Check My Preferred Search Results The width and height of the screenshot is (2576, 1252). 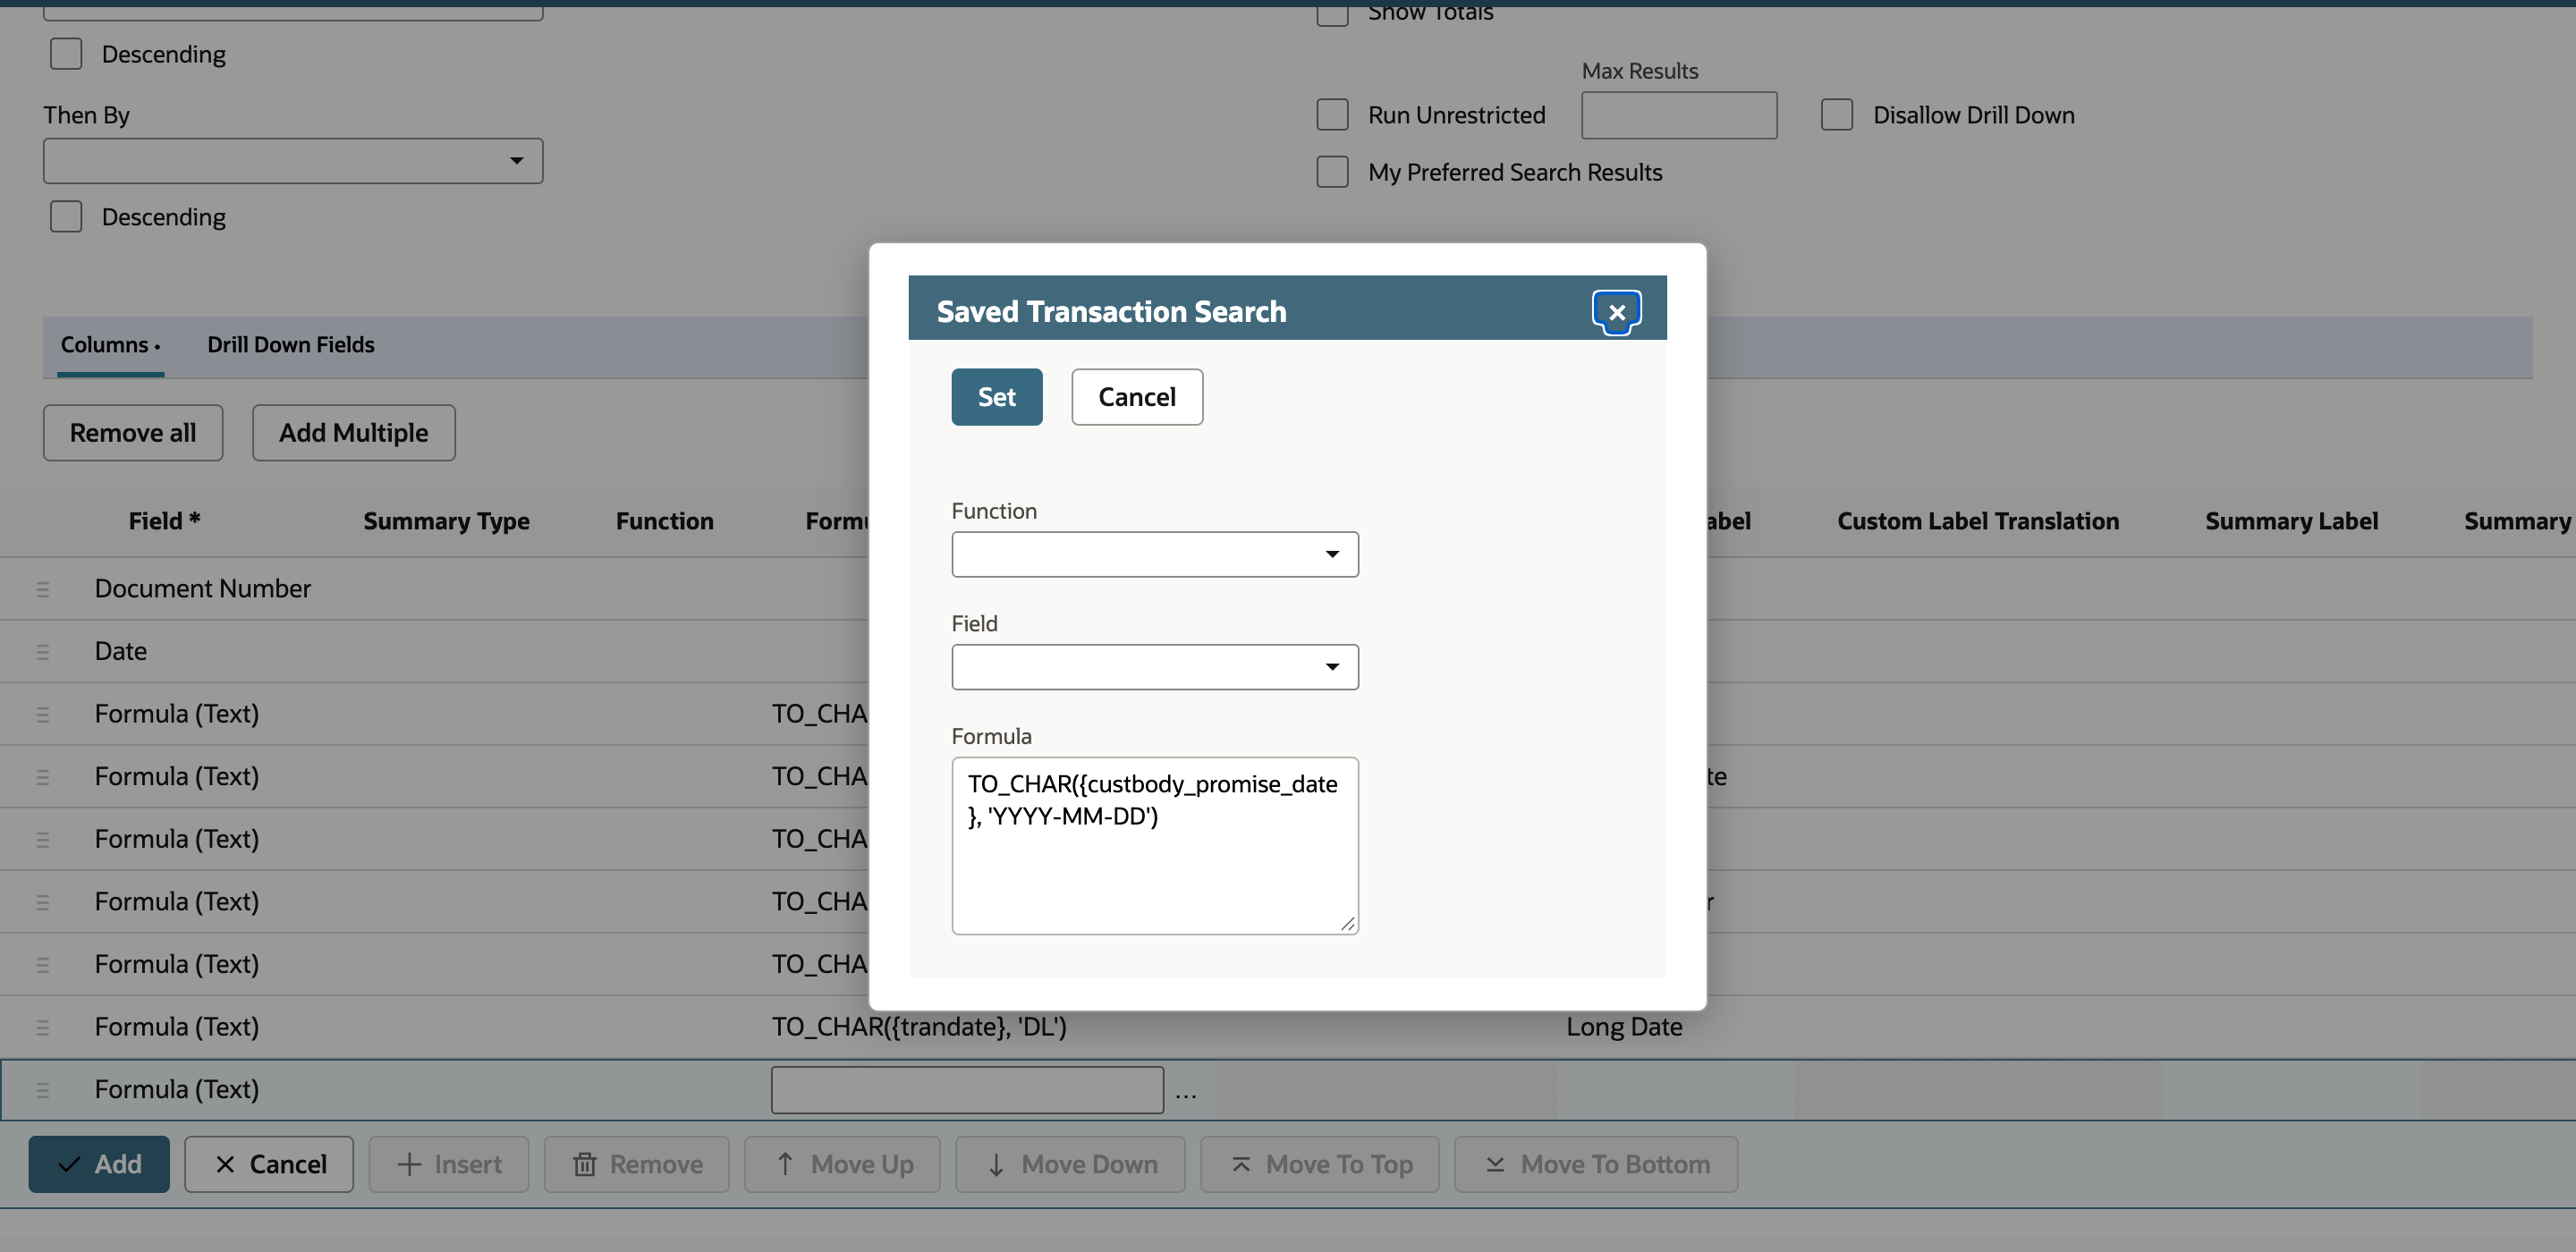coord(1332,172)
